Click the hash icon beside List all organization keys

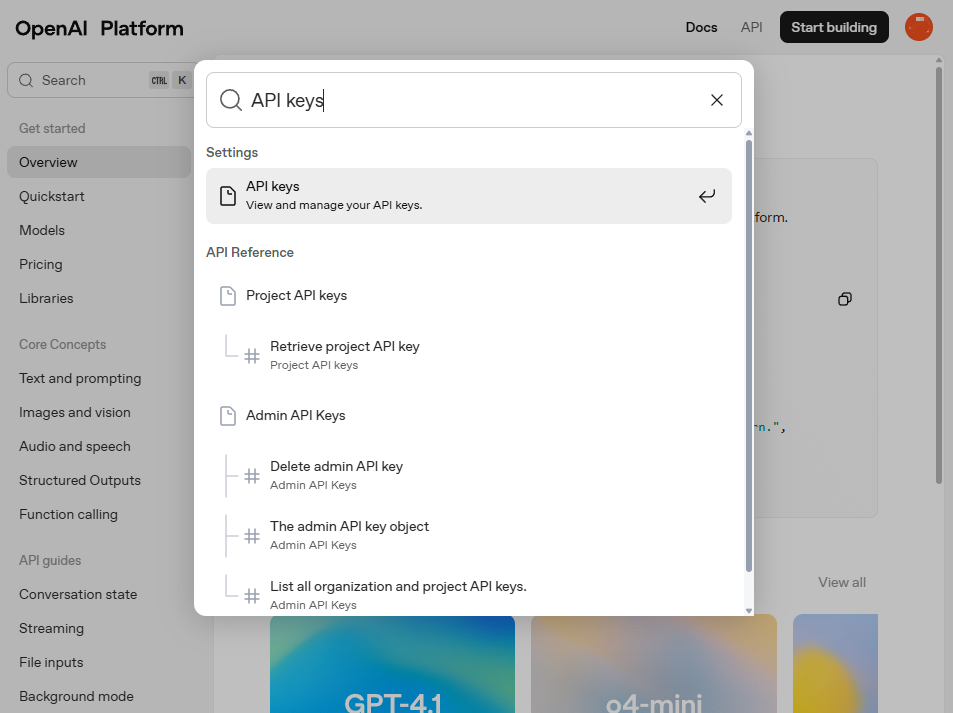(x=252, y=596)
